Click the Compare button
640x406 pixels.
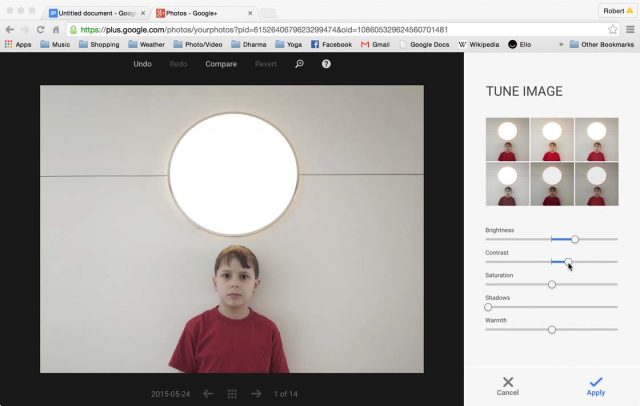[x=221, y=64]
